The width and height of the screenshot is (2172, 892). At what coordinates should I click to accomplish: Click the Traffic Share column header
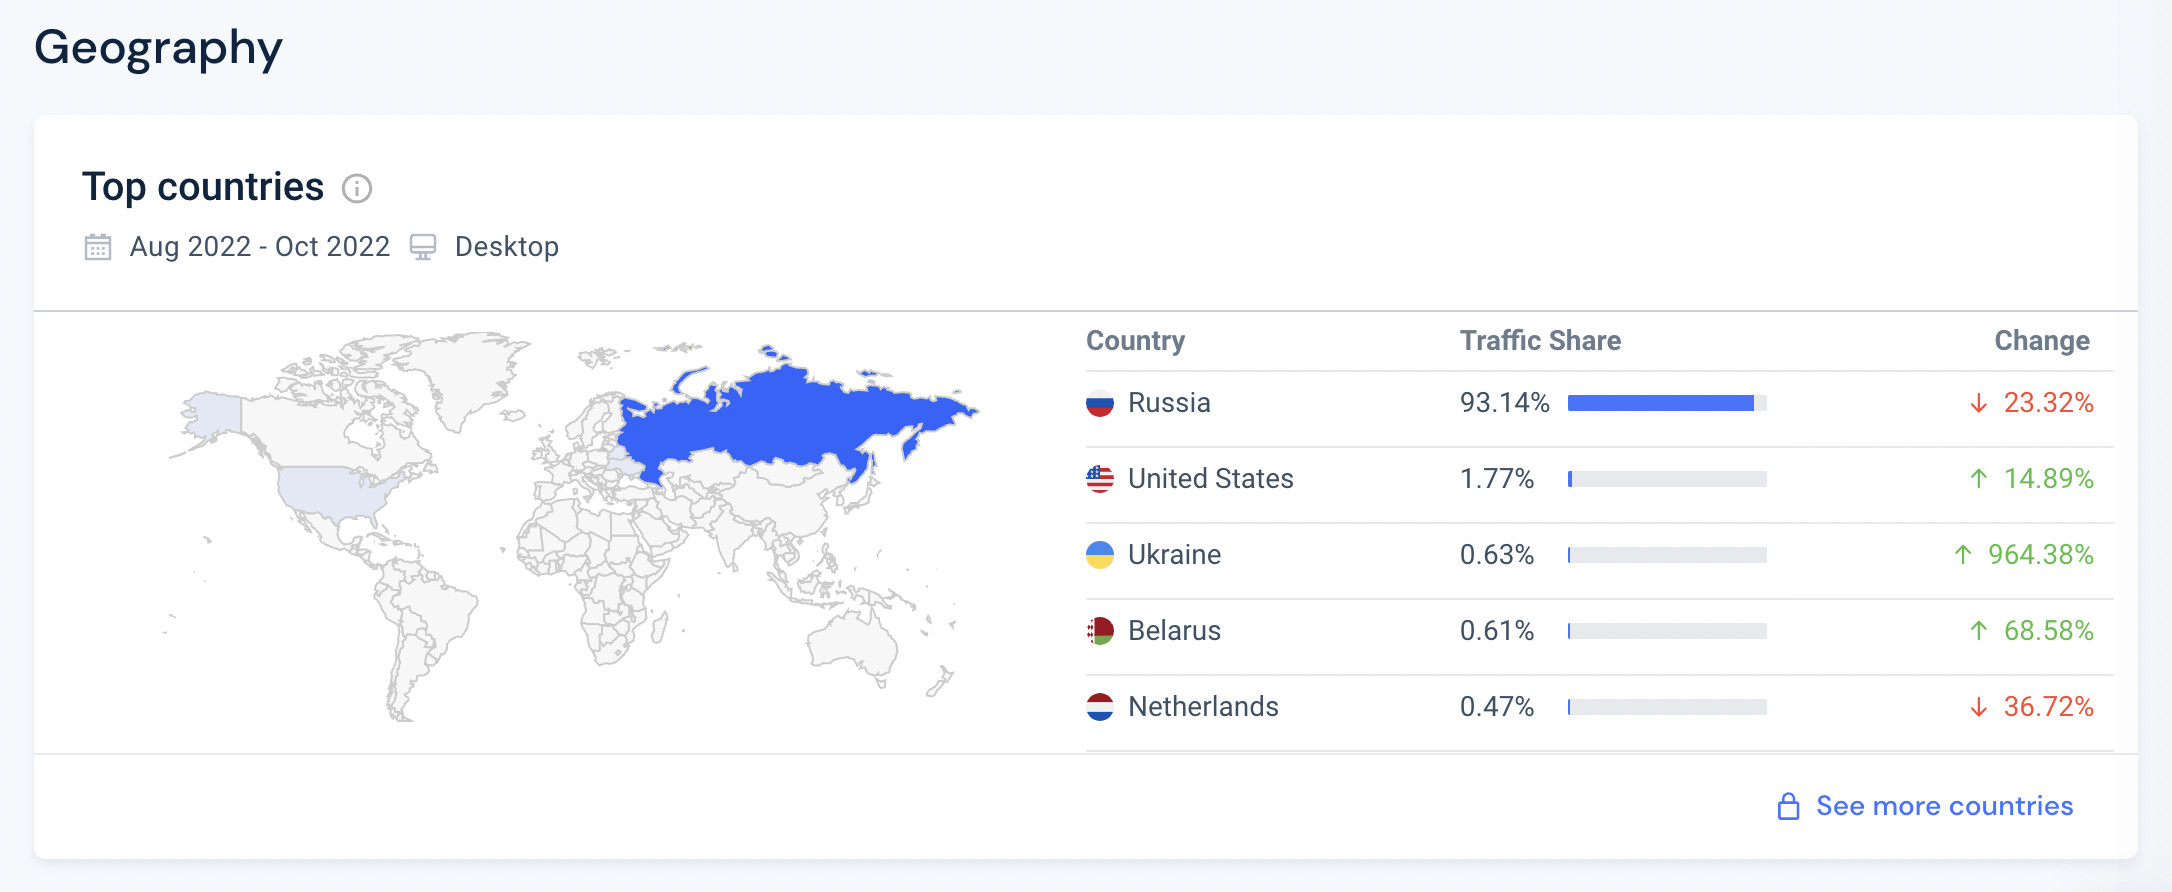(1540, 341)
